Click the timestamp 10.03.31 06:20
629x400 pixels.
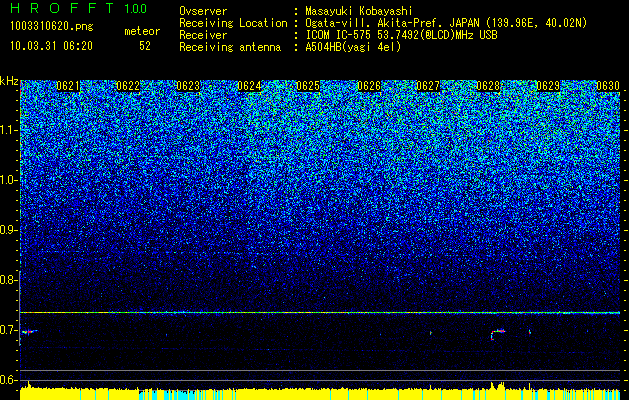[51, 46]
